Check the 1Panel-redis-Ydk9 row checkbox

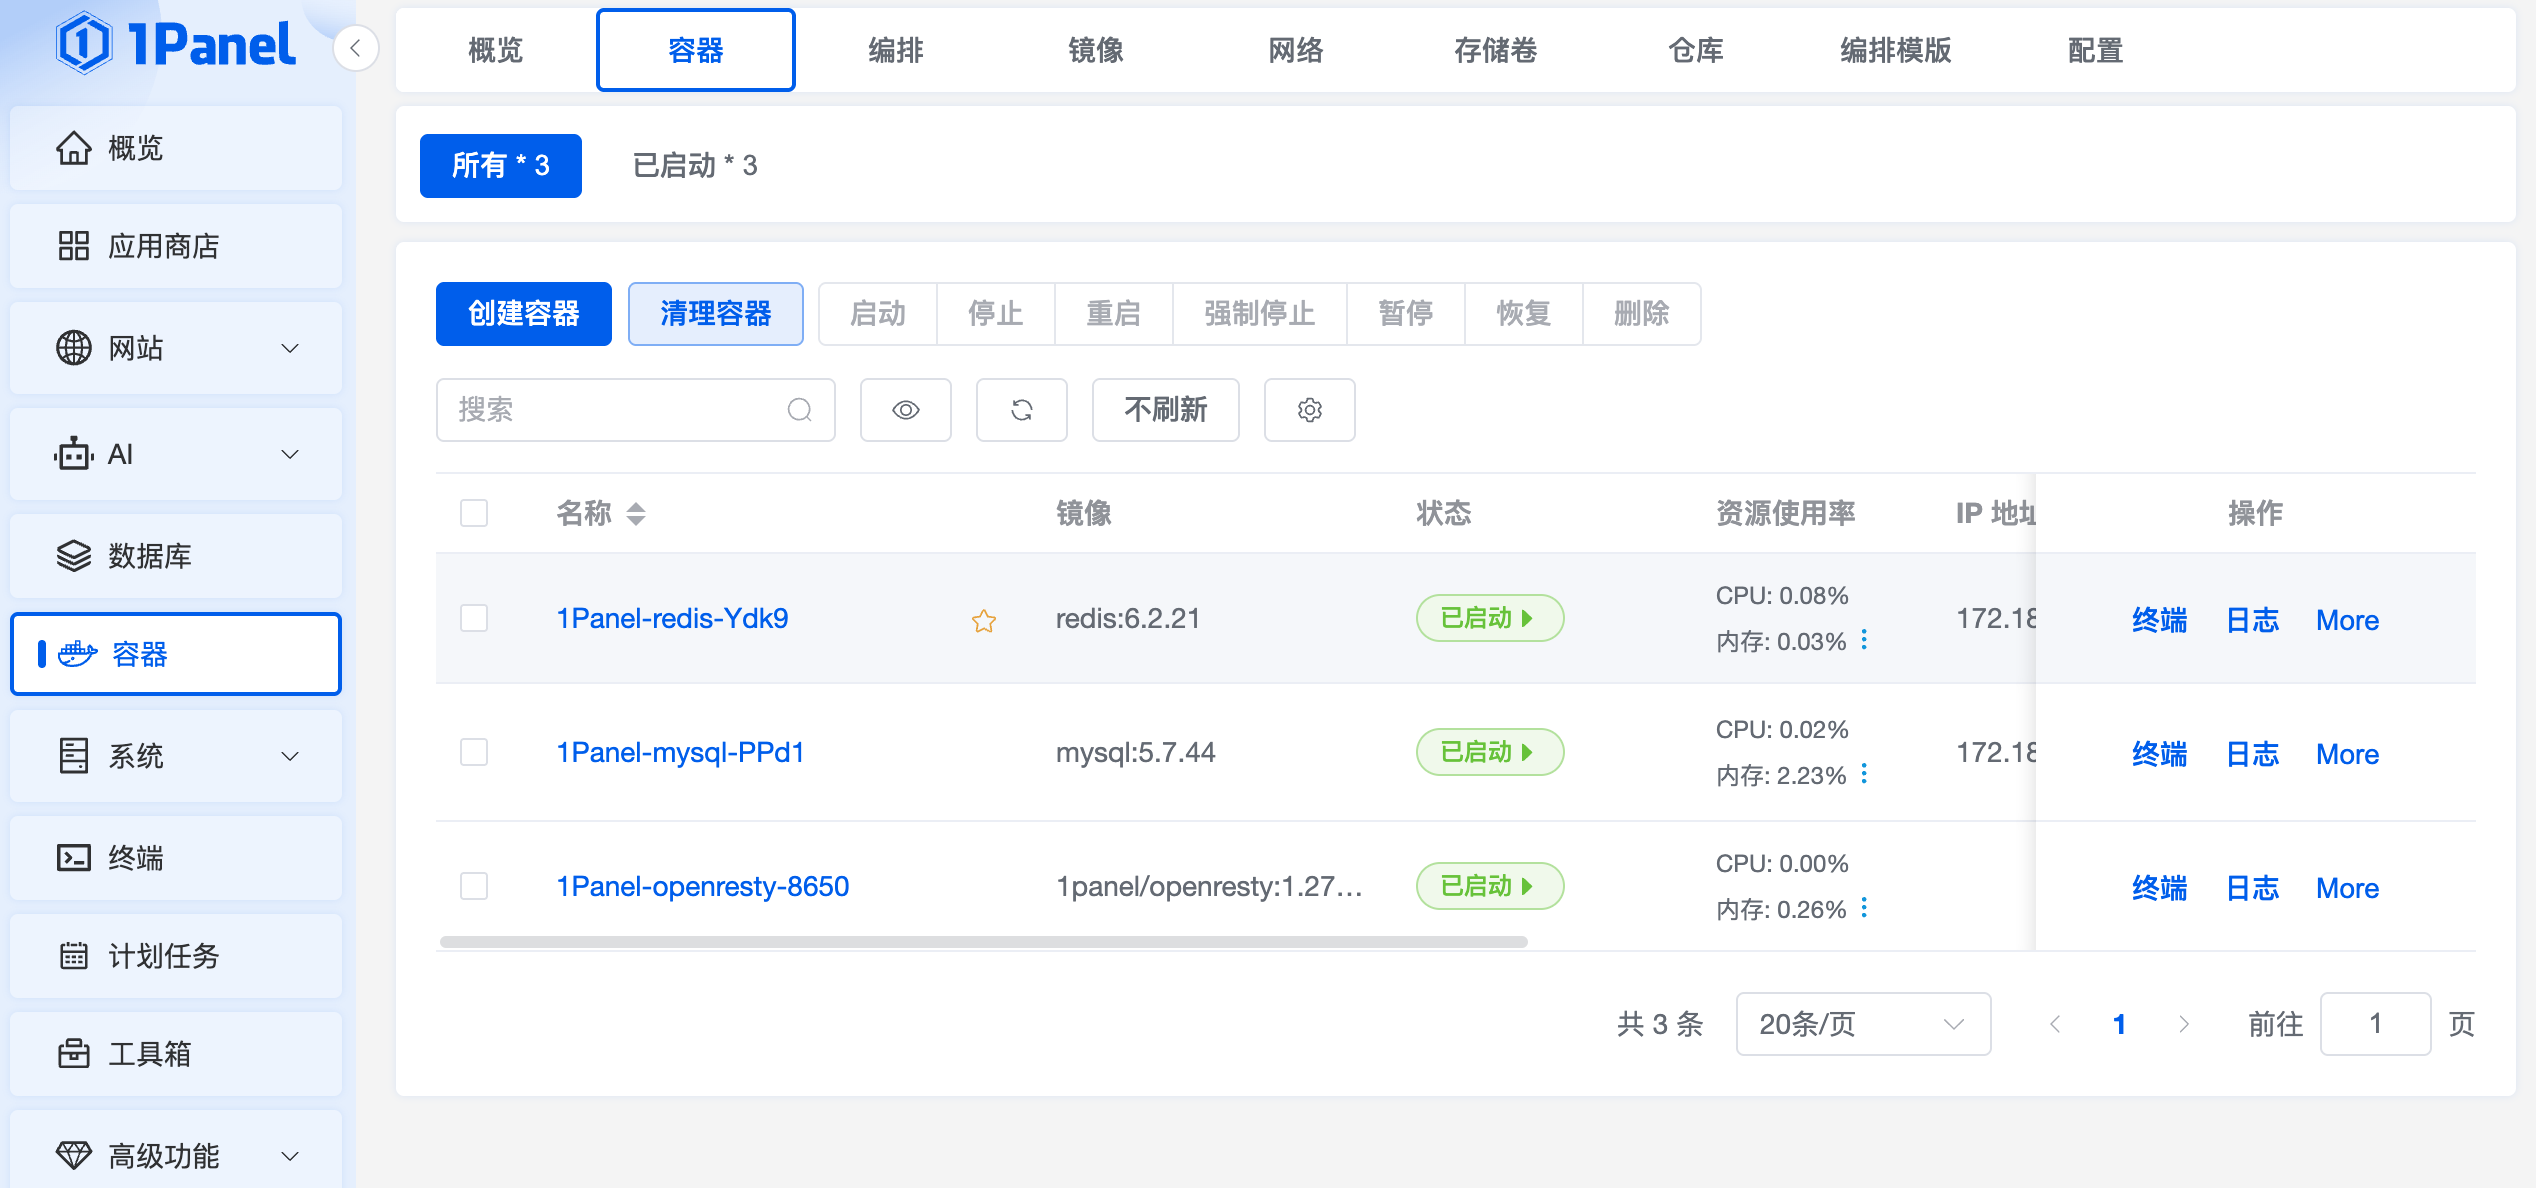474,618
